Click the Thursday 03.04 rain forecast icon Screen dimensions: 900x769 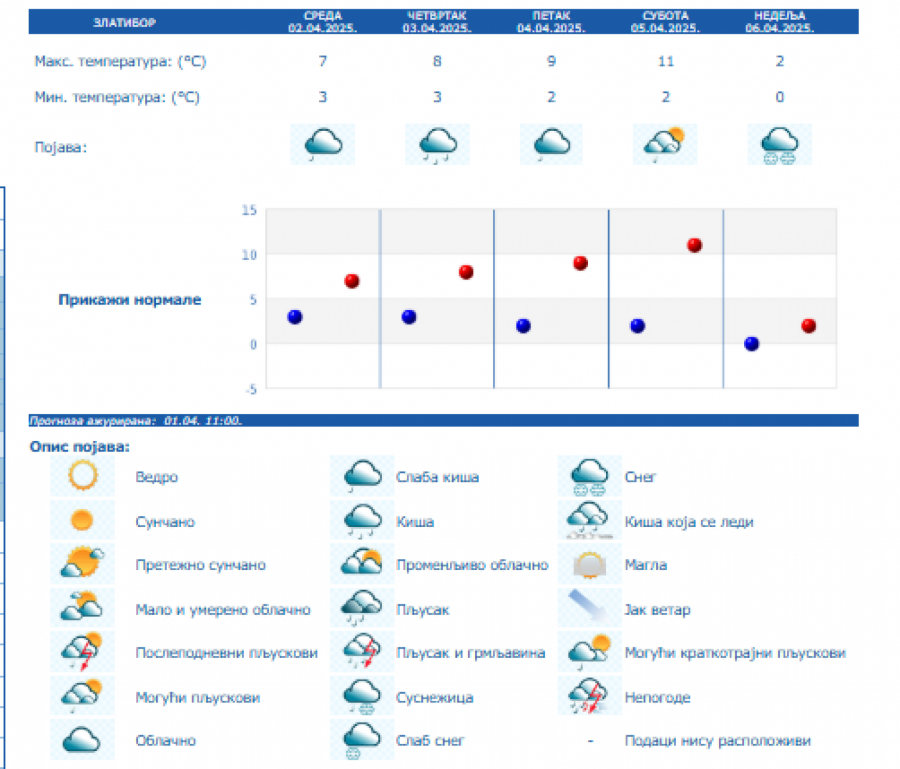(x=437, y=145)
